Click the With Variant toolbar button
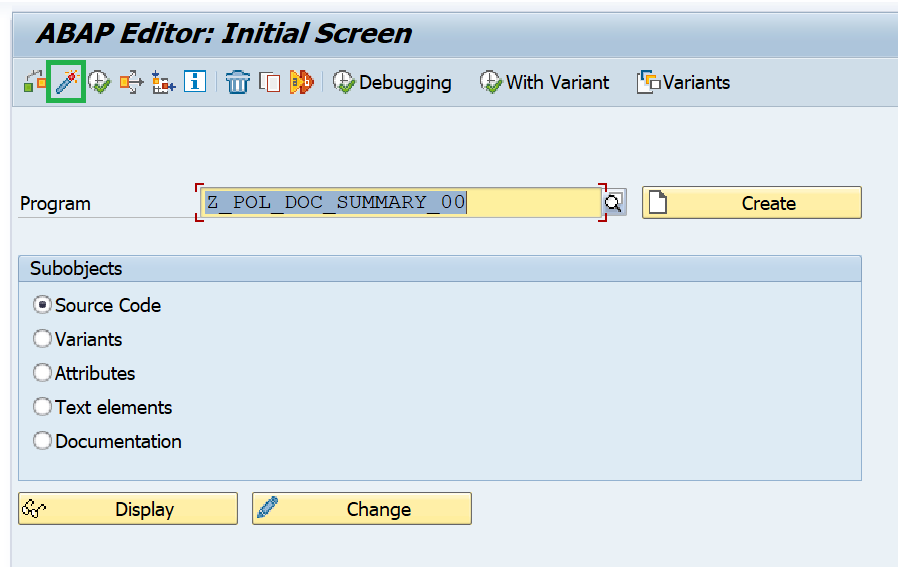903x578 pixels. pos(544,82)
